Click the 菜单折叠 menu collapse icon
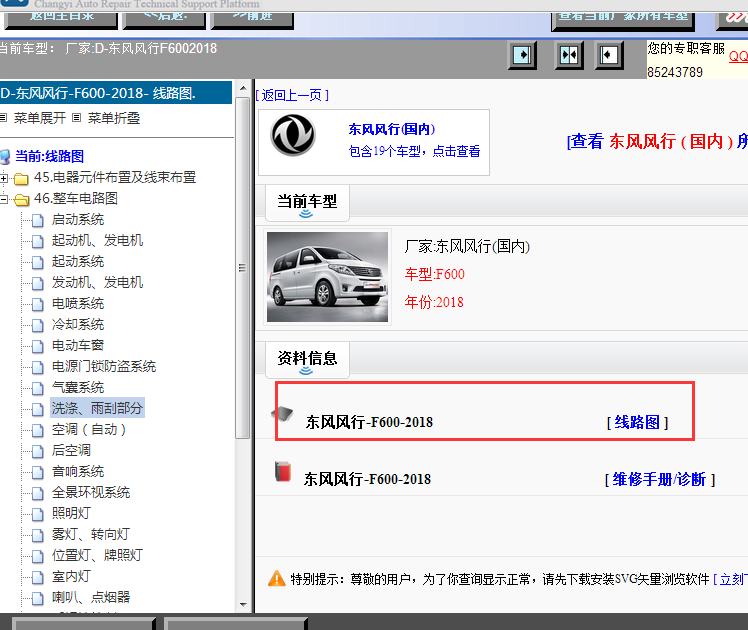 (76, 117)
